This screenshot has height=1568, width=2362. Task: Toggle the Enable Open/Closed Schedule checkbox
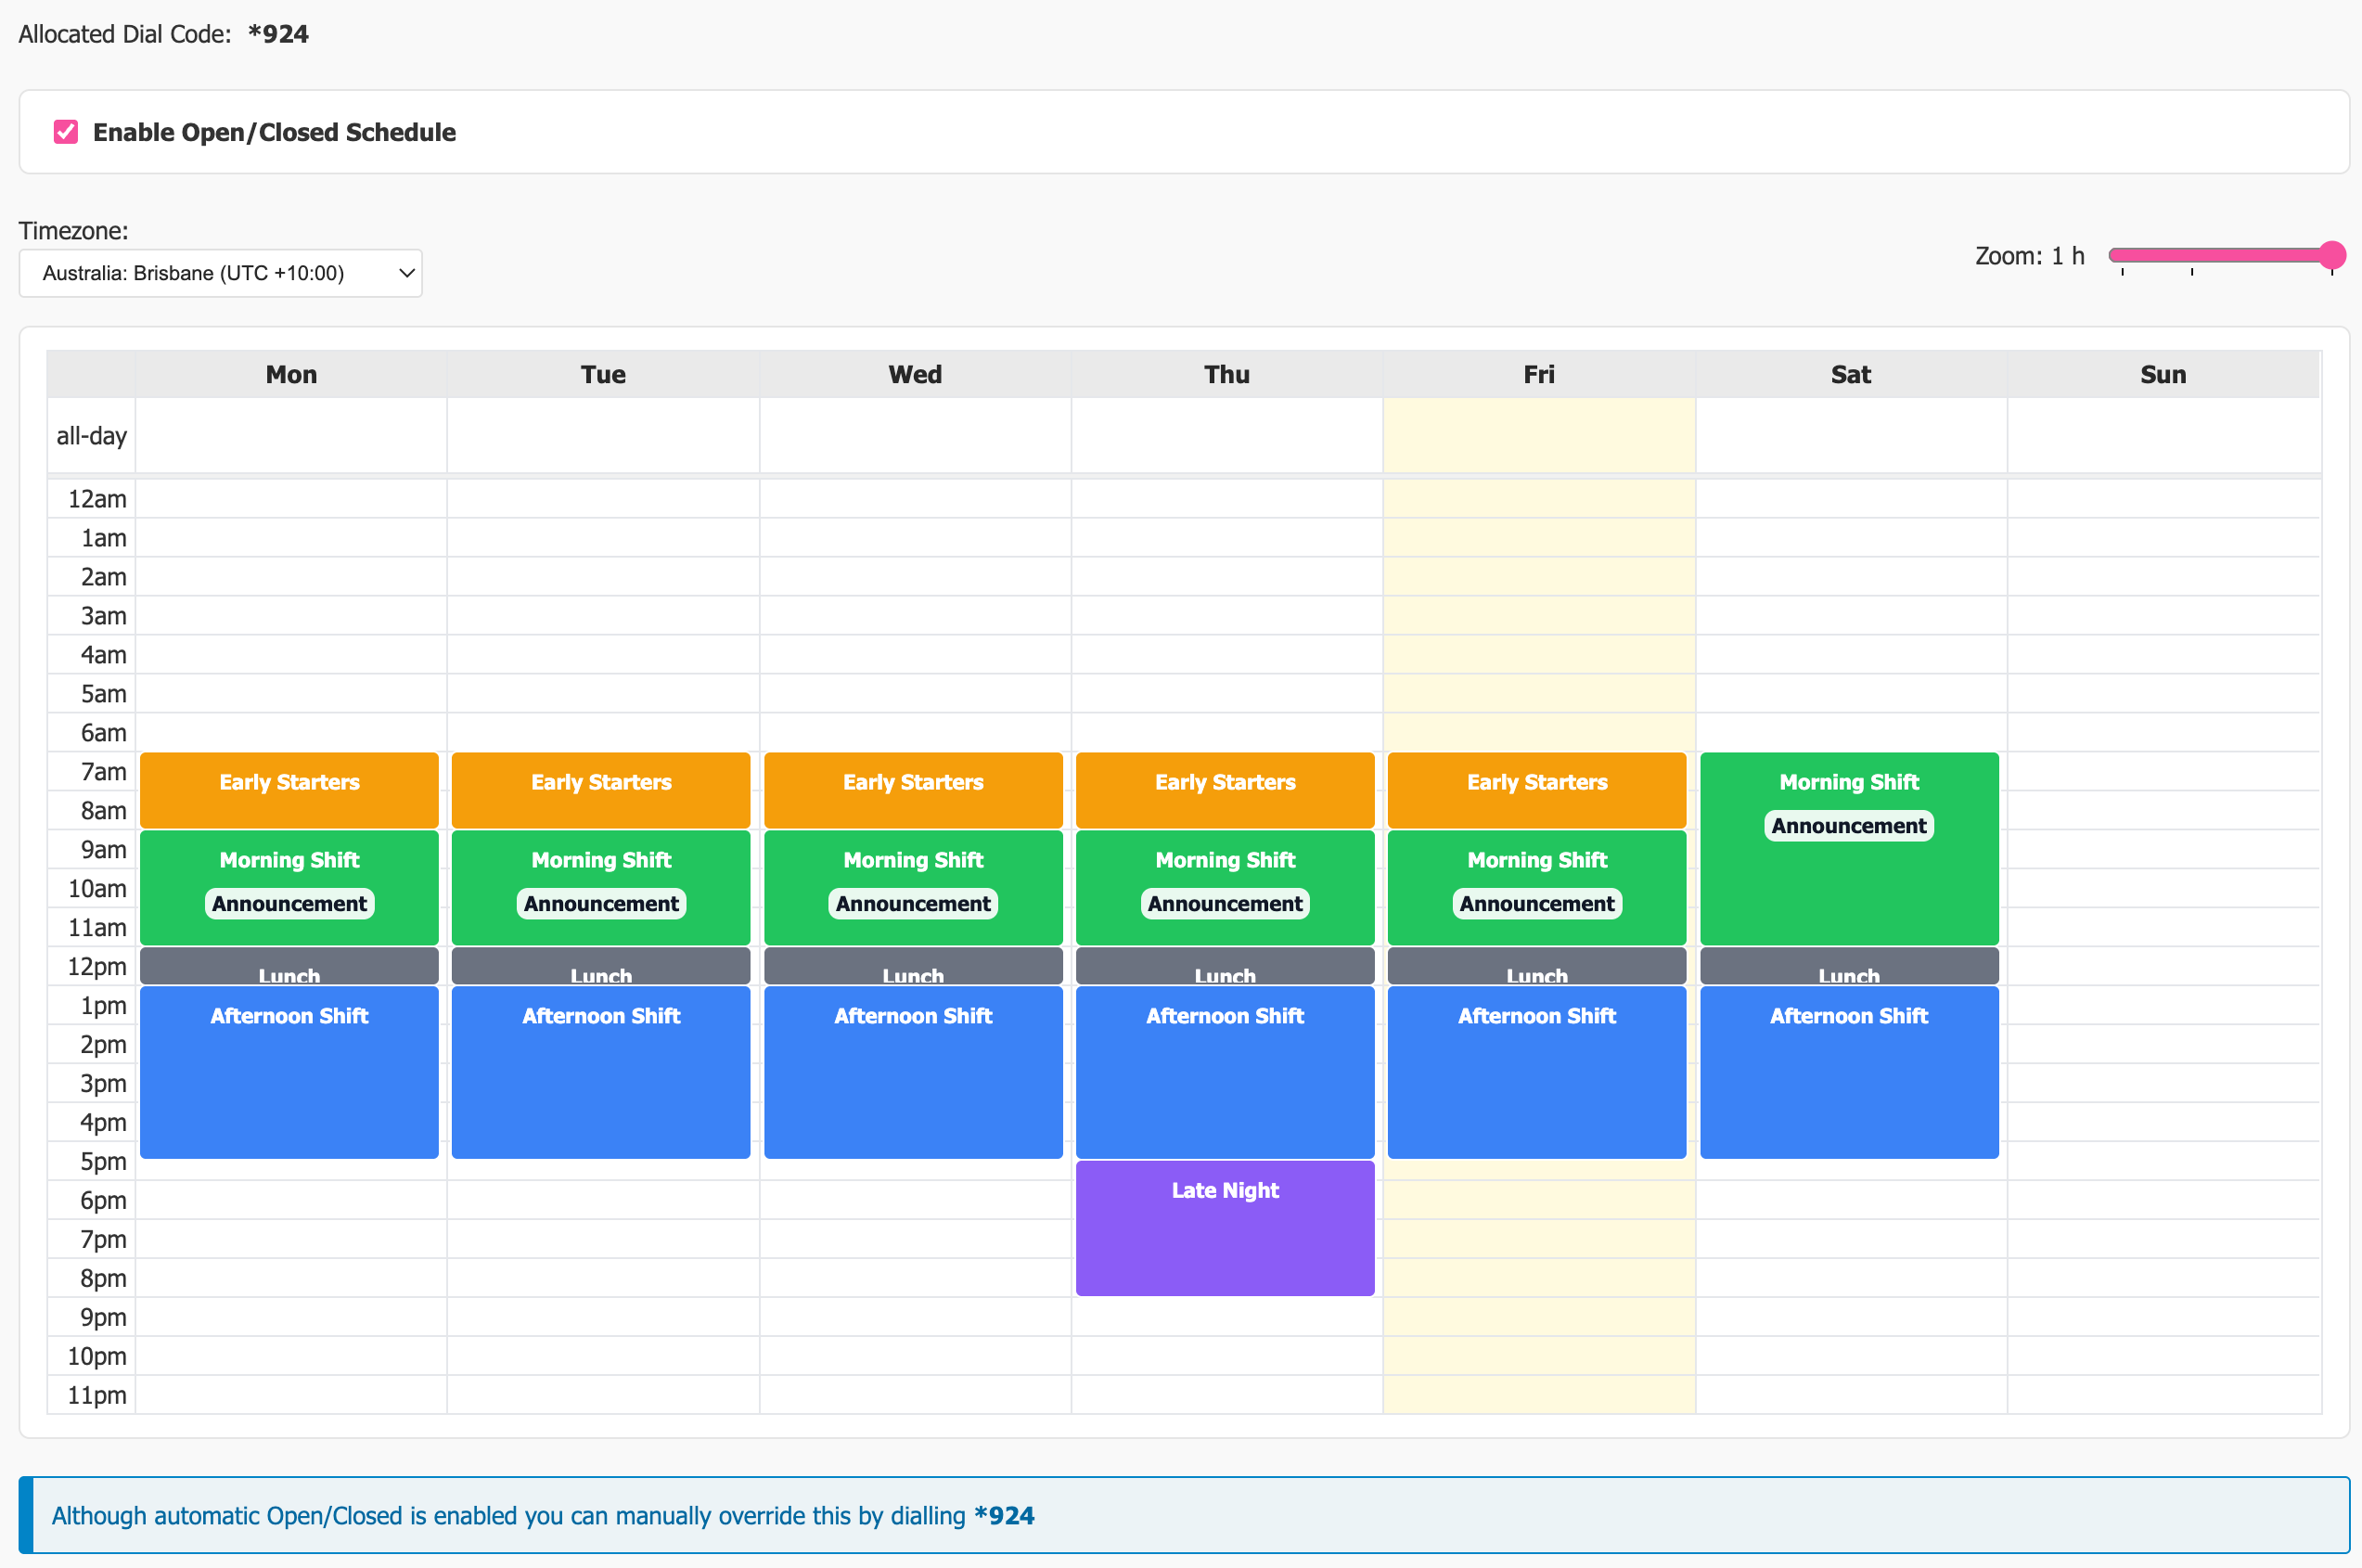point(66,132)
